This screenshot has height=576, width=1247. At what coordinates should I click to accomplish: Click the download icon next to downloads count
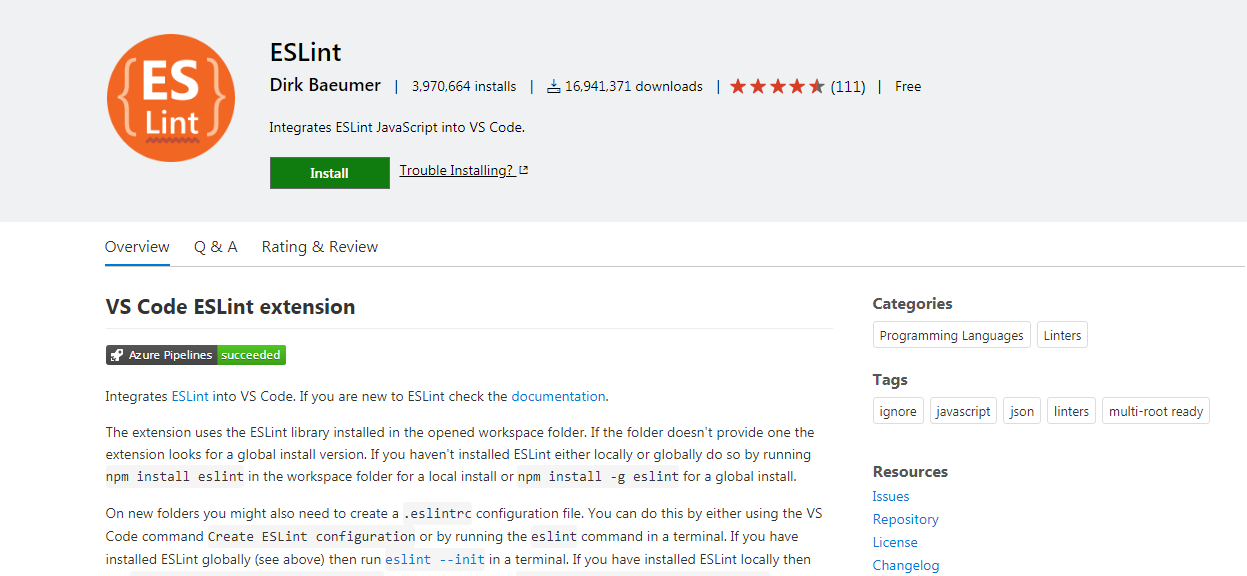553,87
